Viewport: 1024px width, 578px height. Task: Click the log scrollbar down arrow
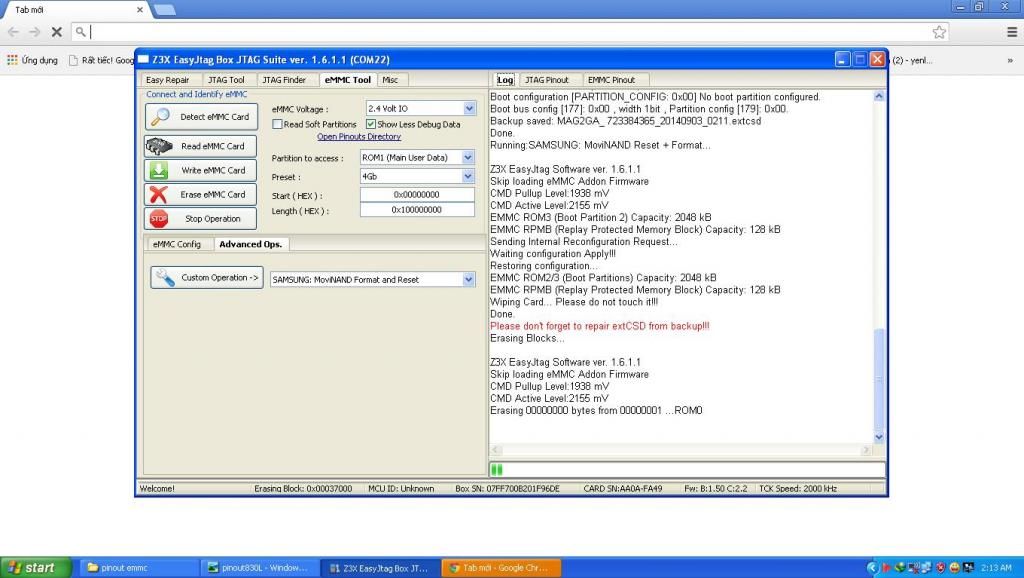tap(879, 438)
